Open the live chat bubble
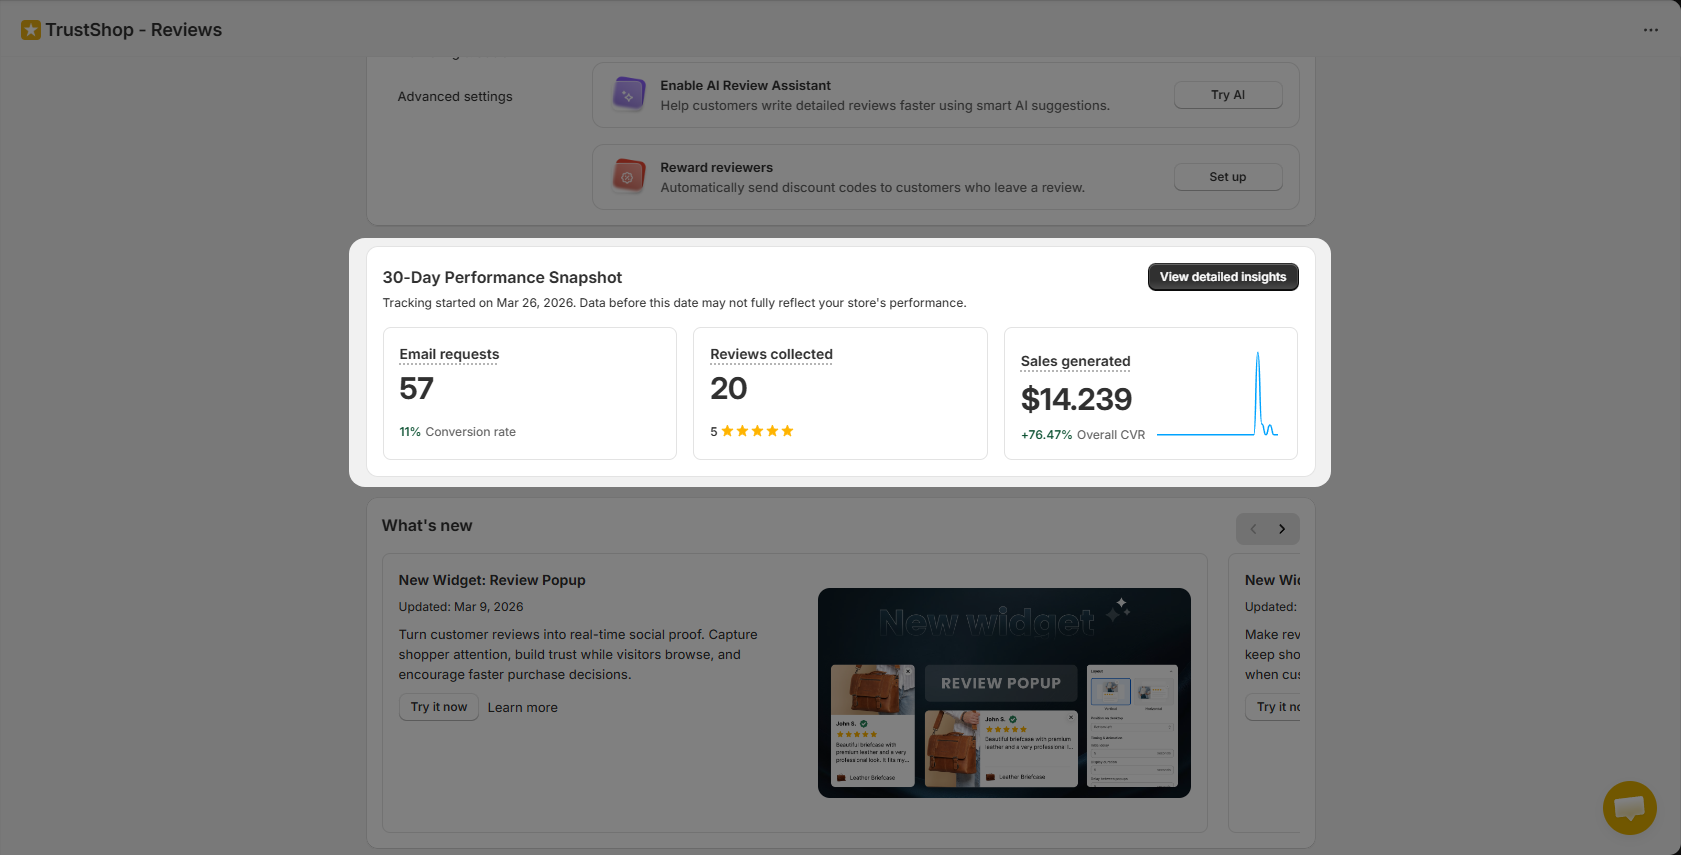 tap(1629, 807)
